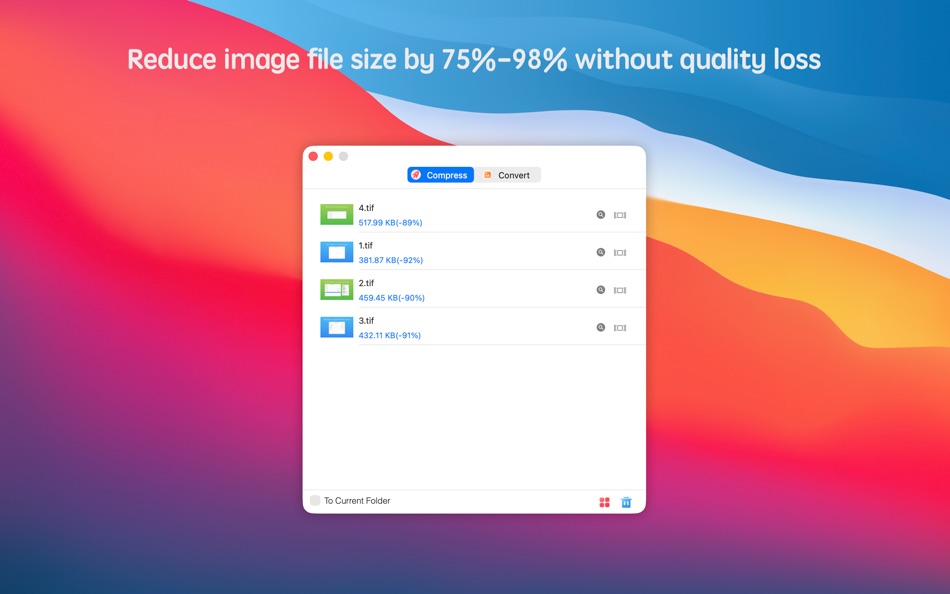This screenshot has width=950, height=594.
Task: Open preview for 3.tif result
Action: [x=601, y=327]
